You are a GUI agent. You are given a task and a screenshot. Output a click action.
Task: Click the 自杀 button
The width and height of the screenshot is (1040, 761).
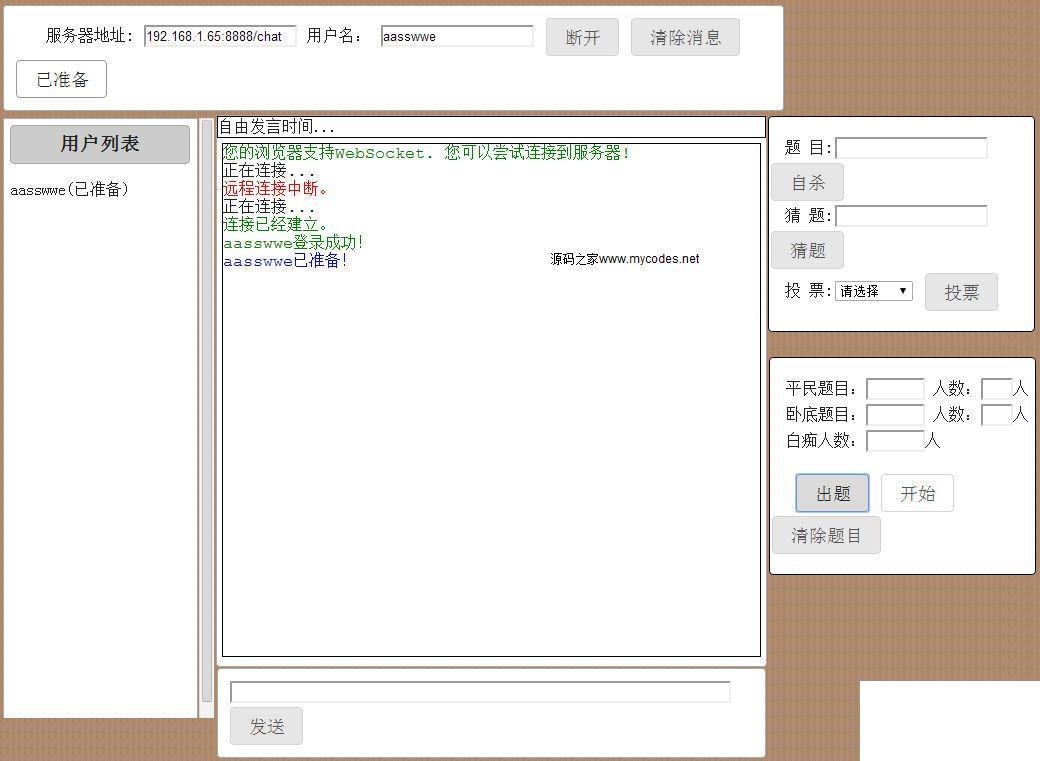(807, 182)
